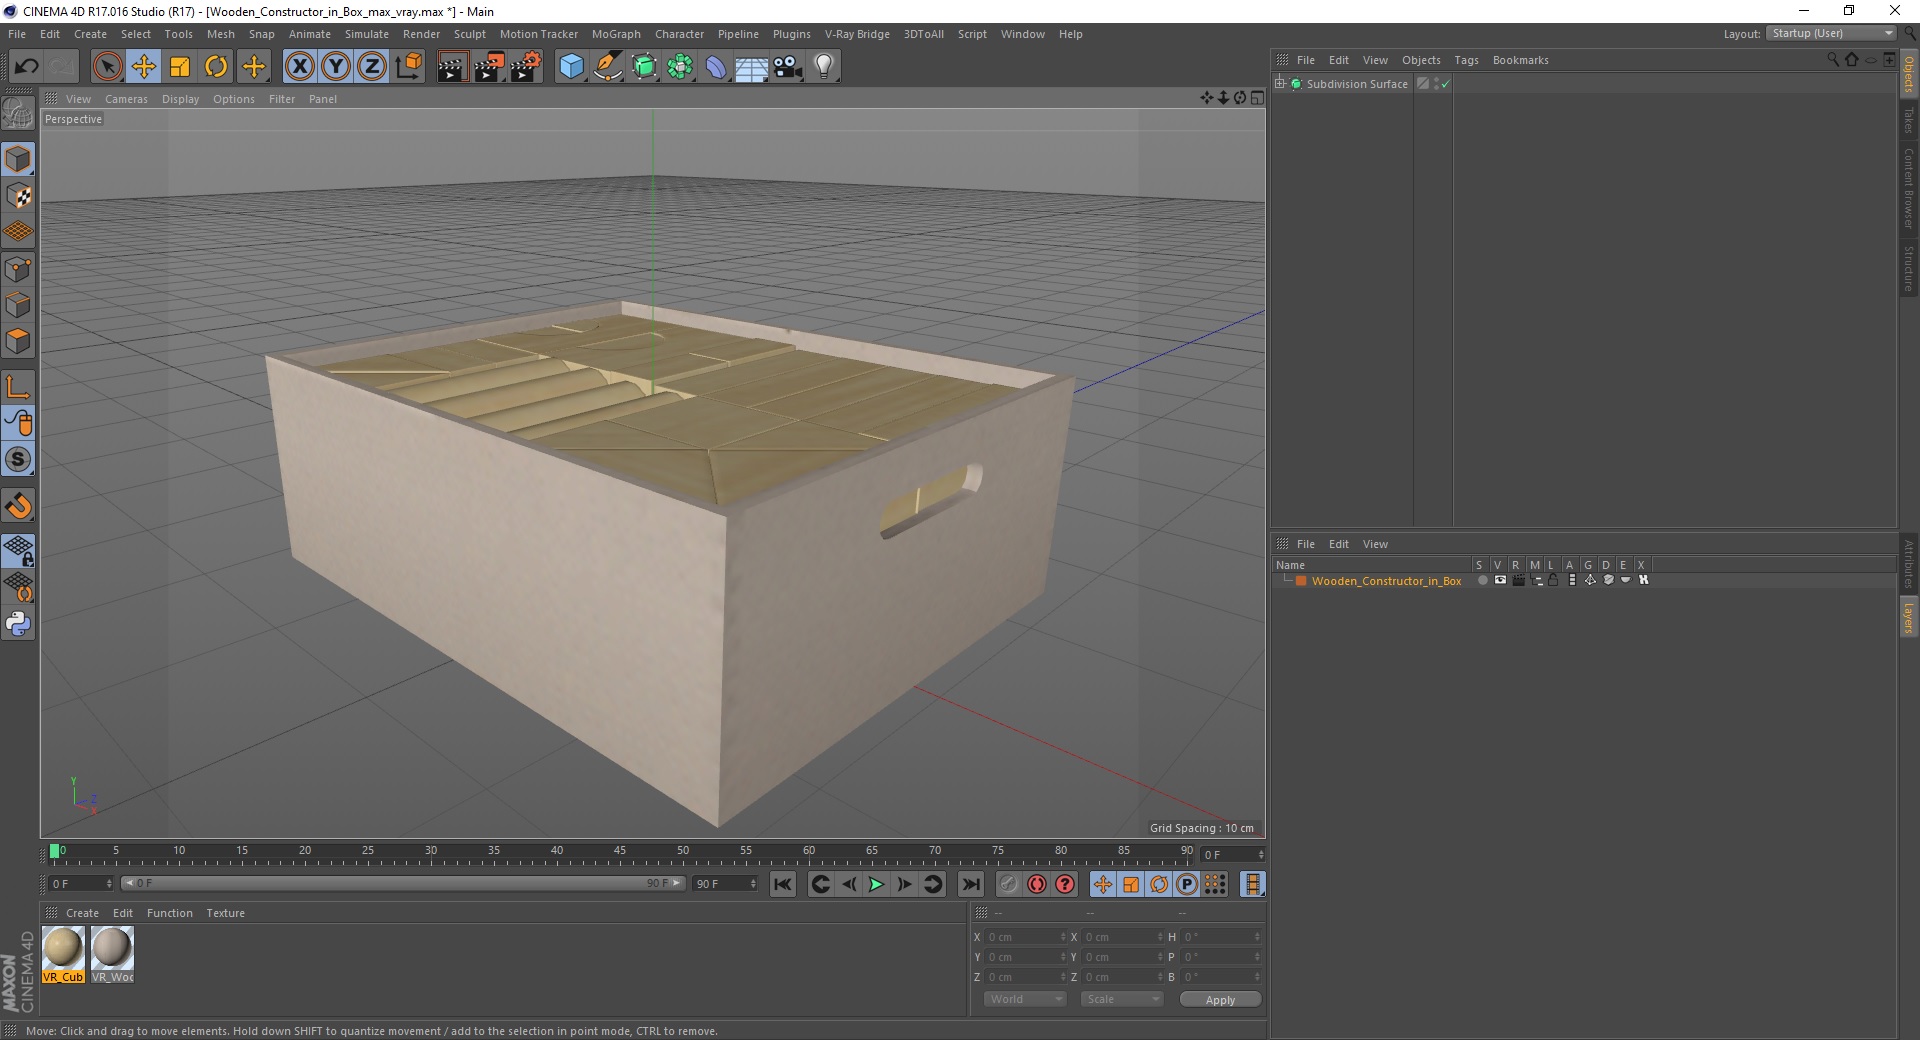The width and height of the screenshot is (1920, 1040).
Task: Click the Undo arrow icon
Action: pyautogui.click(x=27, y=67)
